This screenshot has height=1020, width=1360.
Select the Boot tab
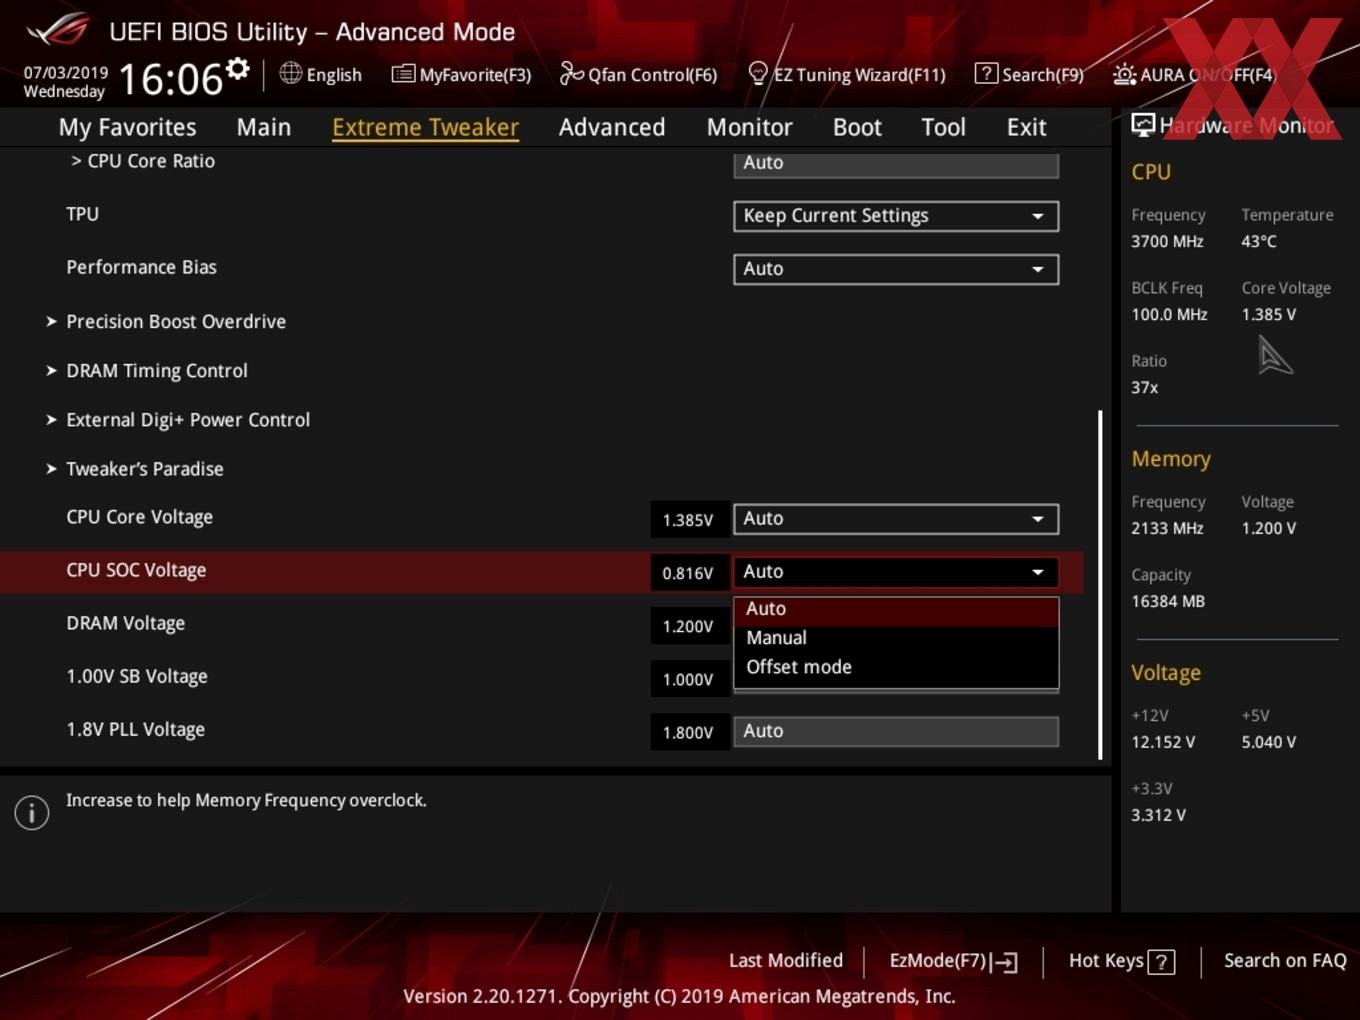point(857,127)
